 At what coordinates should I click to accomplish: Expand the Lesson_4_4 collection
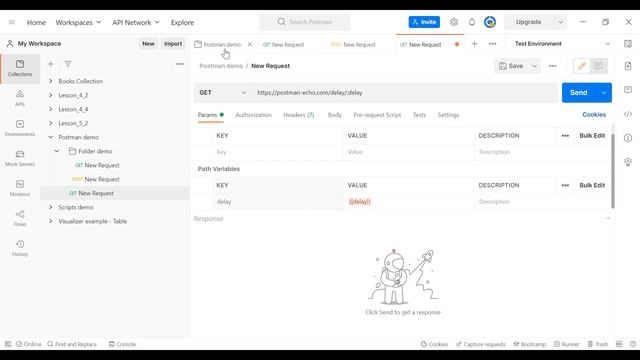click(51, 109)
